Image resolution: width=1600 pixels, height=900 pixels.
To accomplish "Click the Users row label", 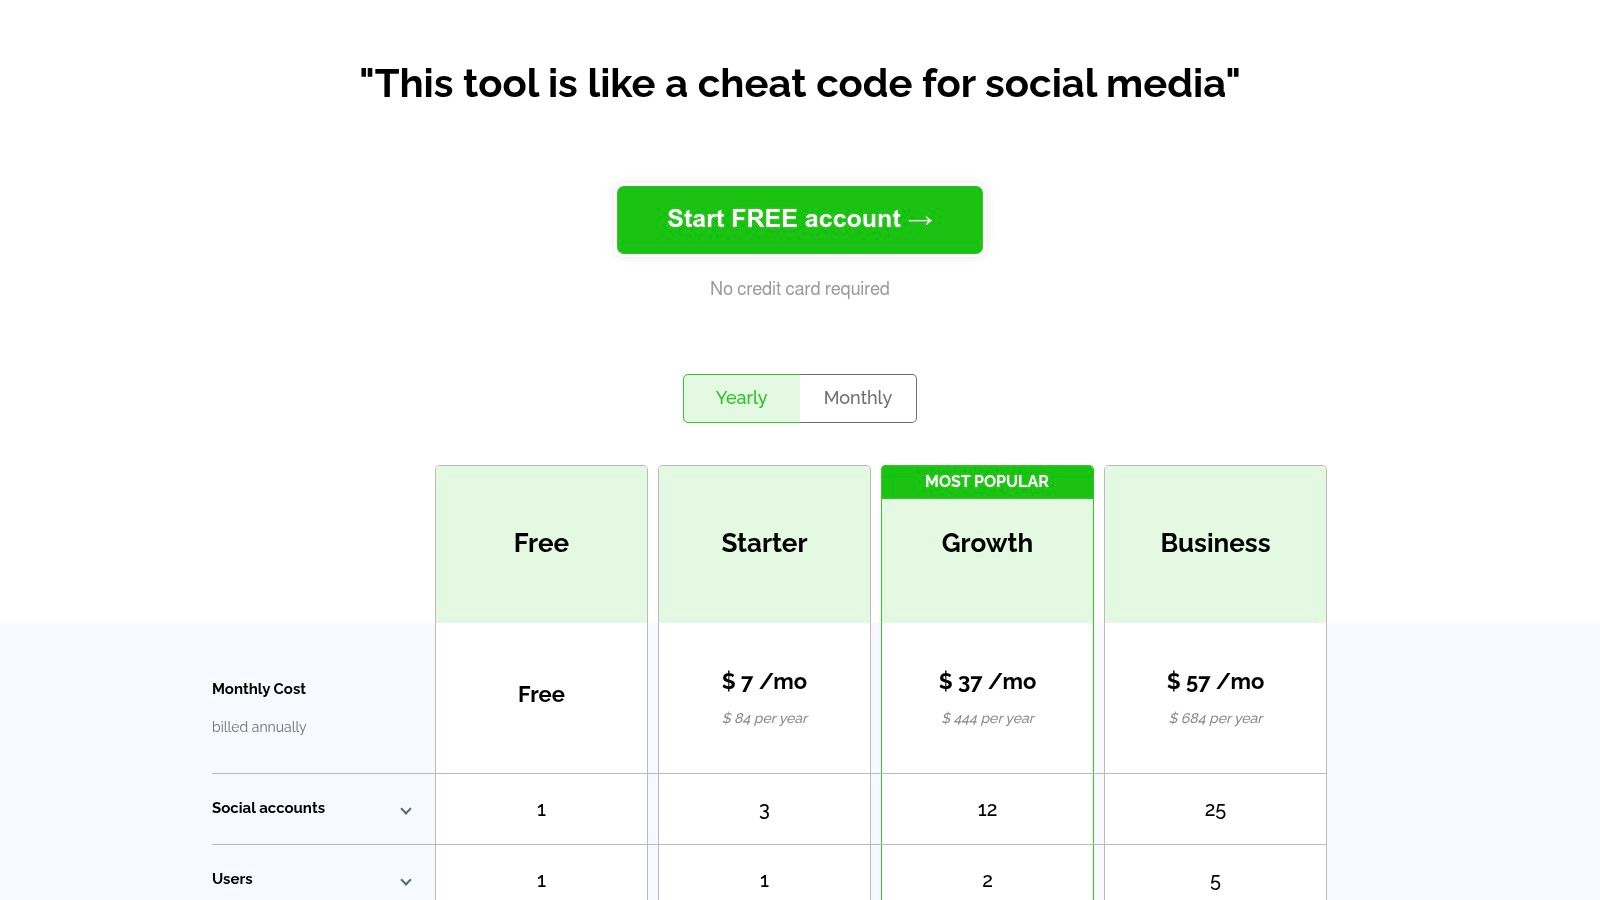I will pyautogui.click(x=232, y=879).
